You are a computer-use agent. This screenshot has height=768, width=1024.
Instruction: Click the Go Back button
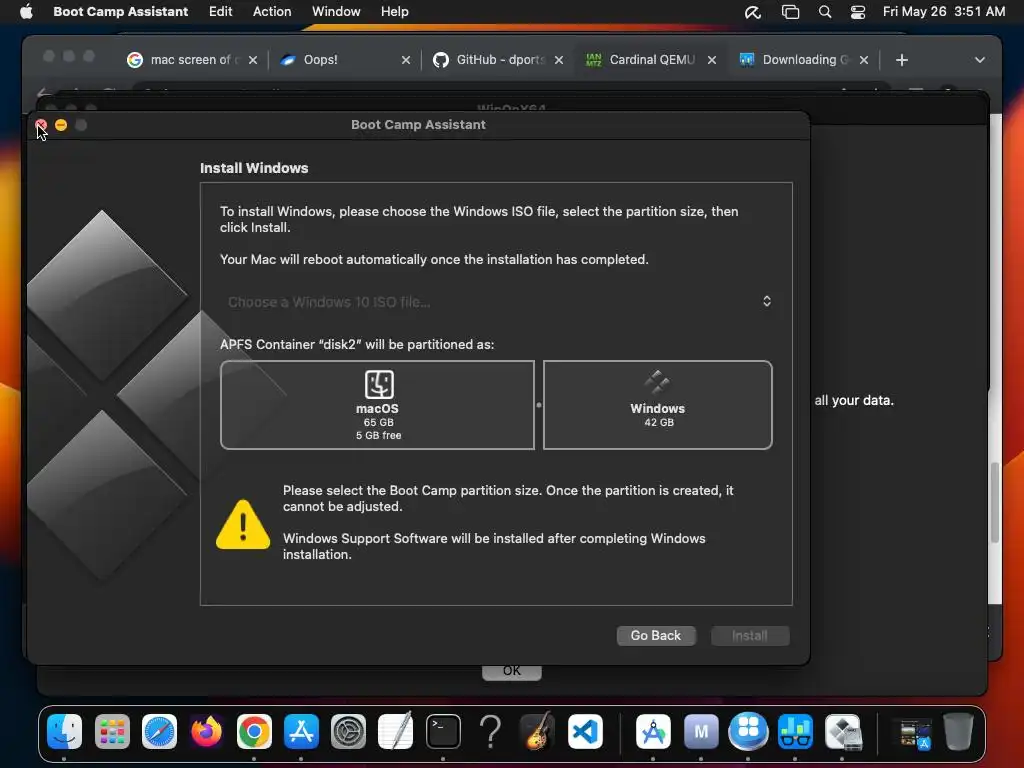656,635
